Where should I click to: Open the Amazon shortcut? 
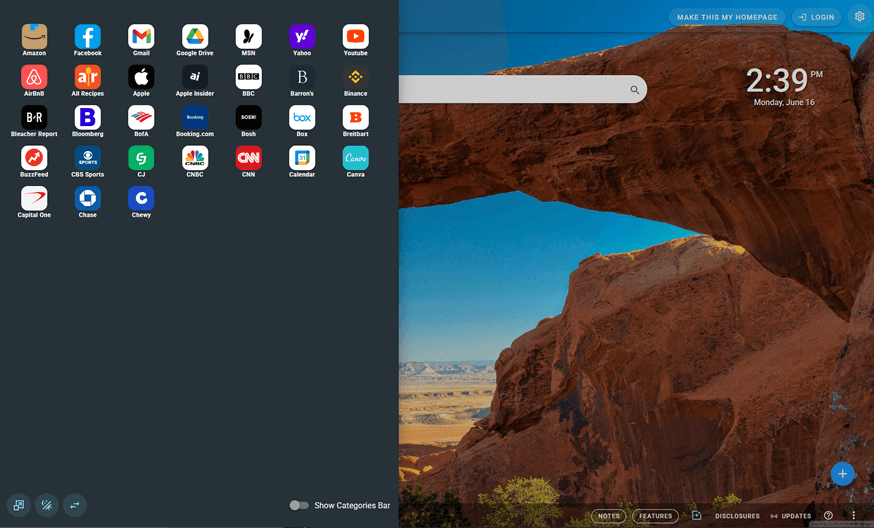point(34,37)
